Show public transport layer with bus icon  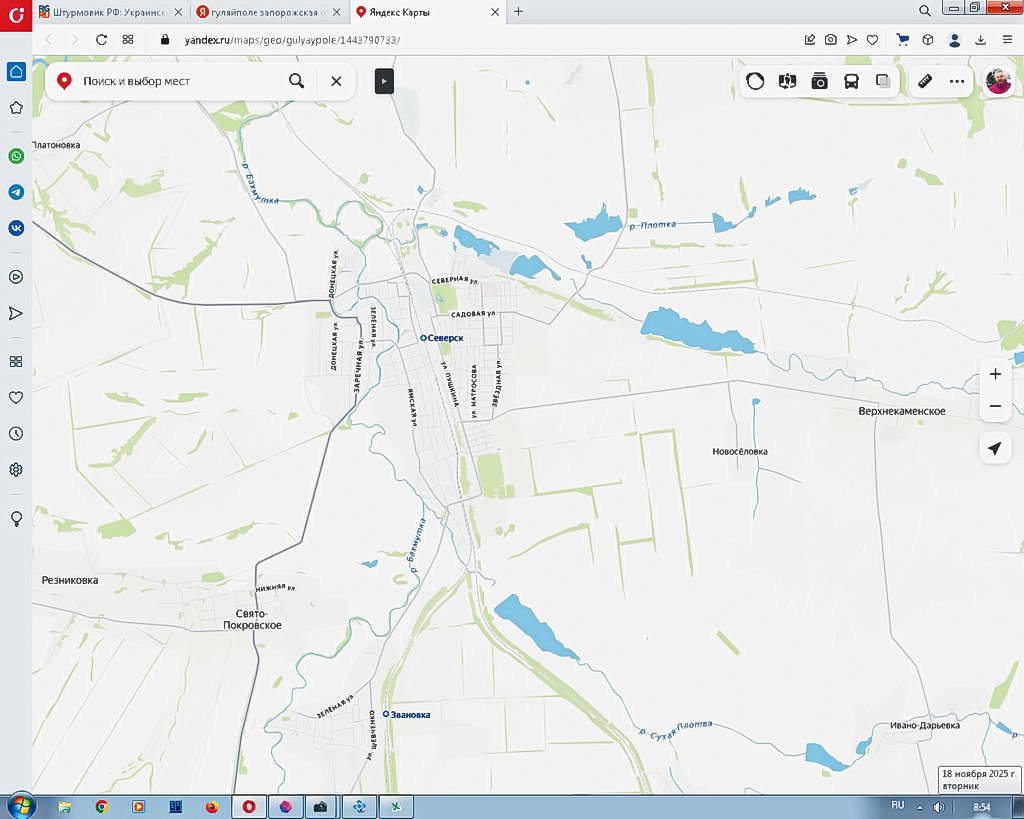(x=851, y=81)
